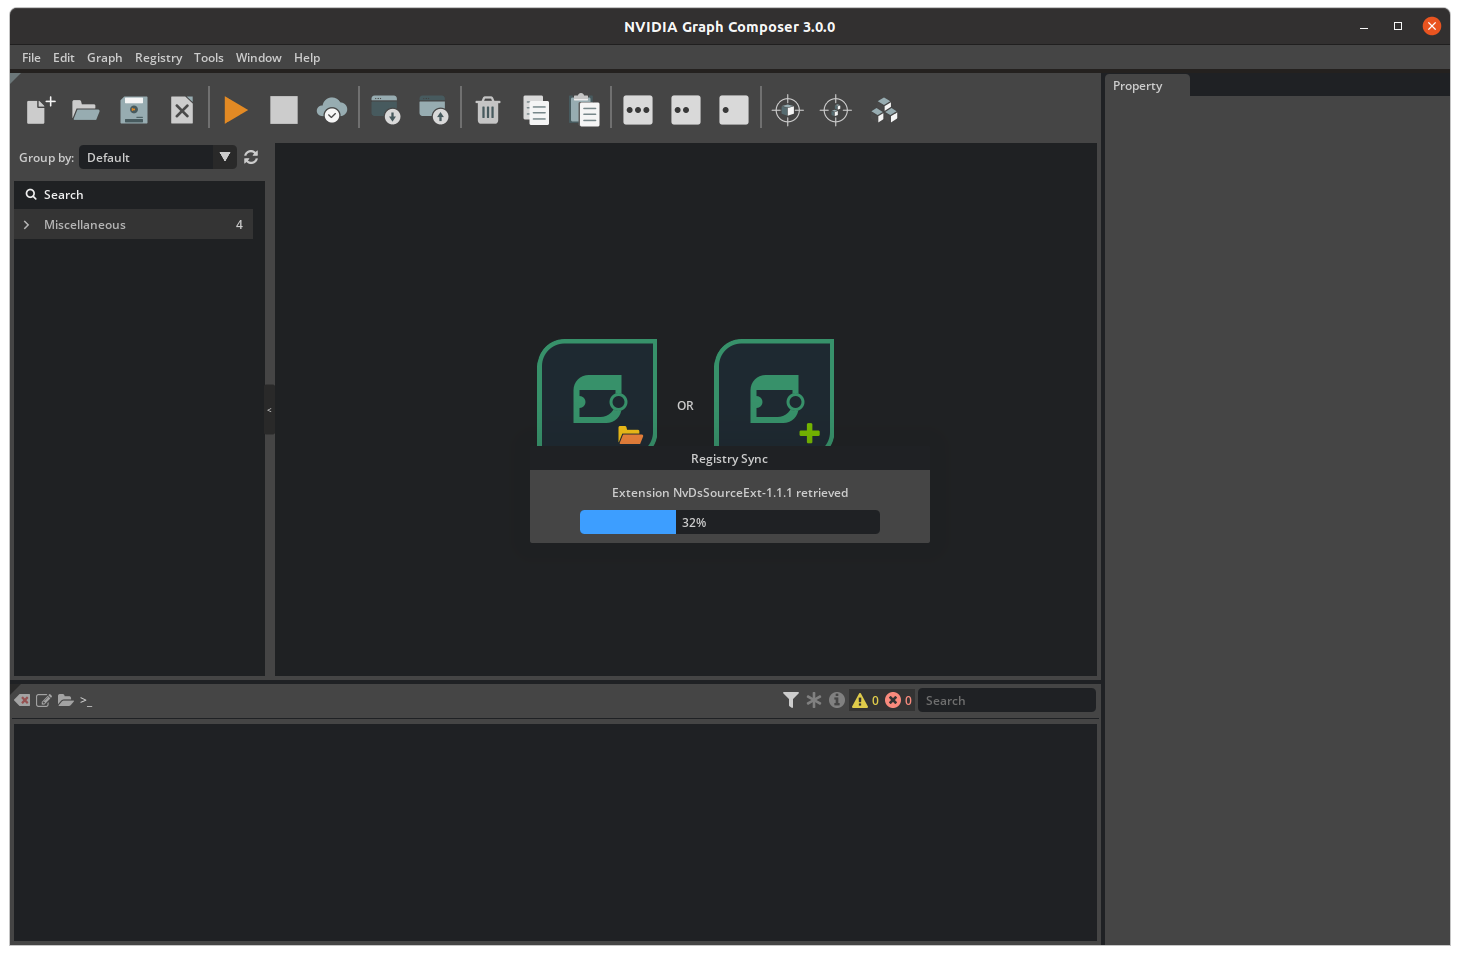Clear the console with the red X eraser icon
Viewport: 1460px width, 955px height.
(23, 700)
